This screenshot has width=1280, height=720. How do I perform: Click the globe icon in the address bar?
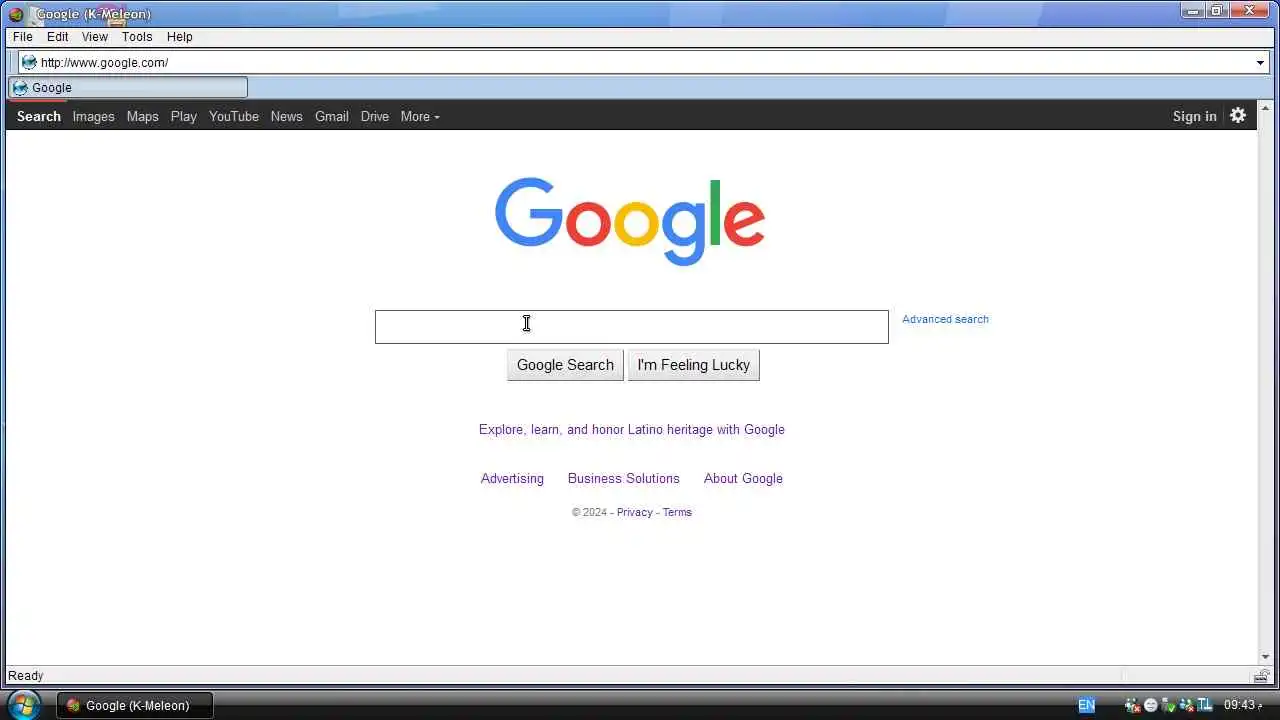(x=29, y=62)
